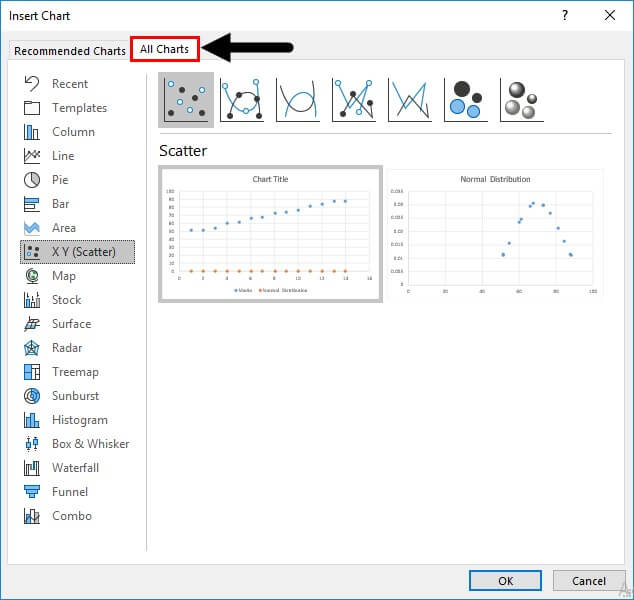Select Surface chart type label
The image size is (634, 600).
coord(72,324)
